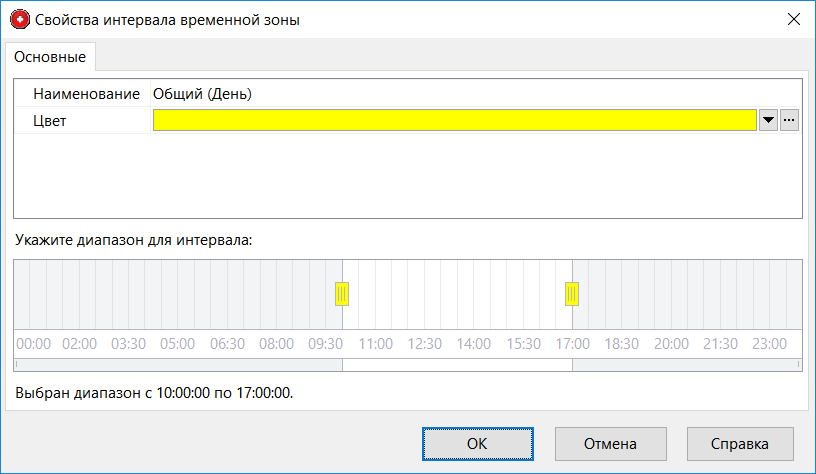Select the Основные tab
Screen dimensions: 816x474
pyautogui.click(x=49, y=57)
